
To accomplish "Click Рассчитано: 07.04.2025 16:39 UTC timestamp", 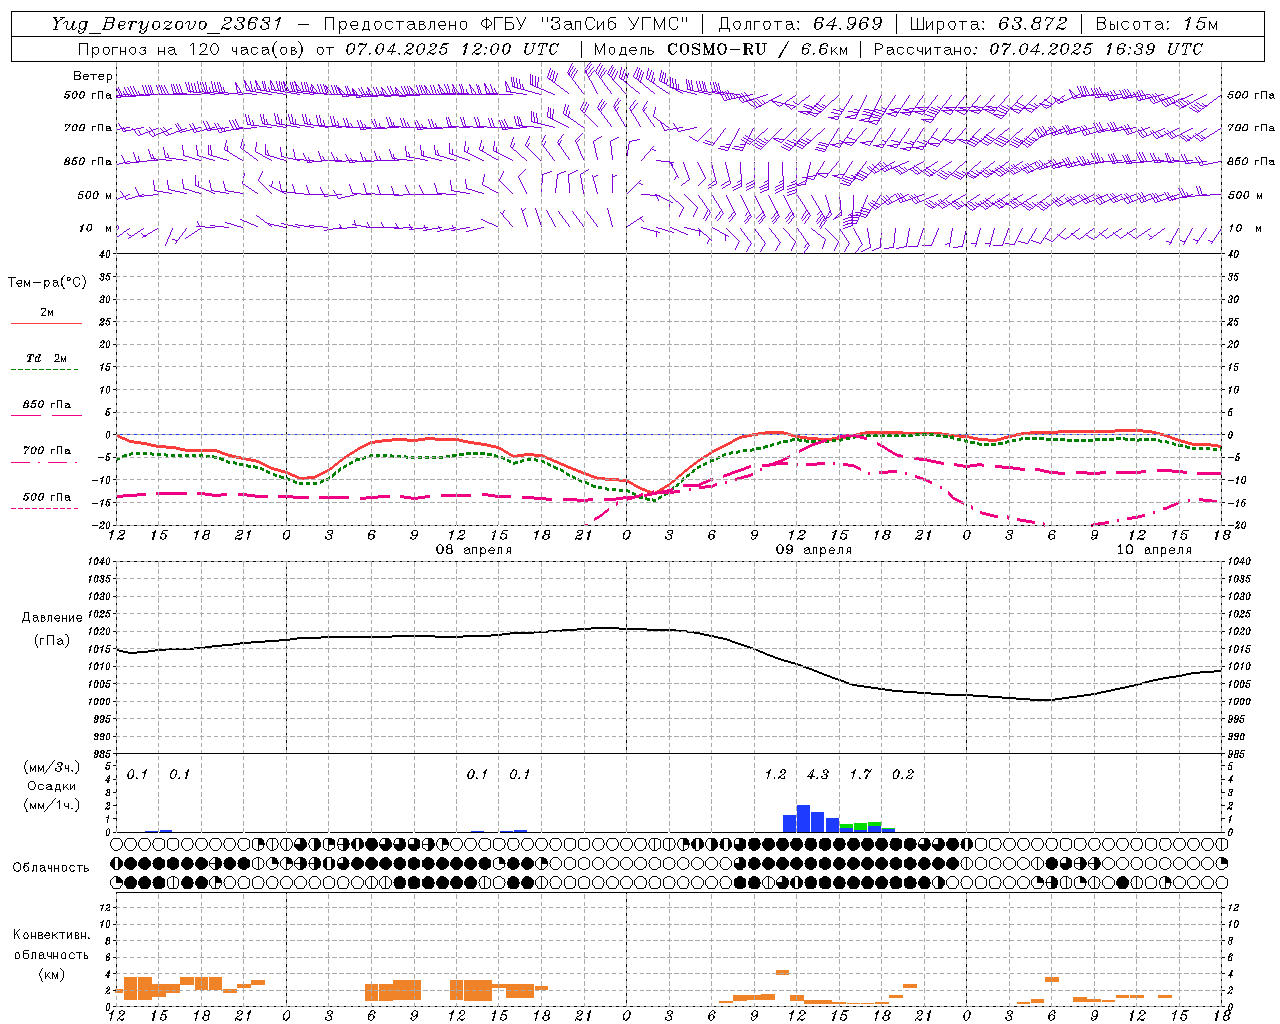I will click(1038, 48).
